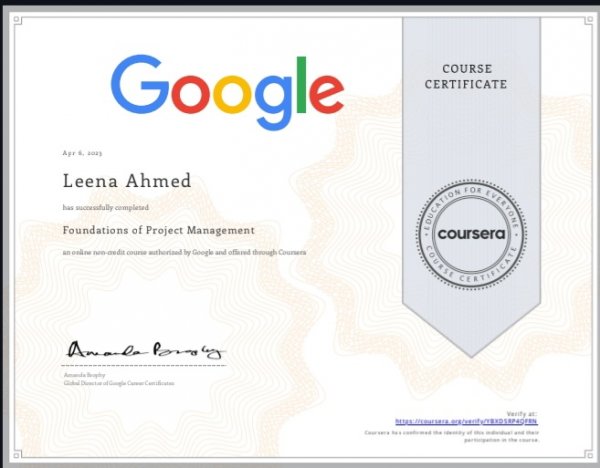Click the "has successfully completed" text
The width and height of the screenshot is (600, 468).
pyautogui.click(x=106, y=207)
